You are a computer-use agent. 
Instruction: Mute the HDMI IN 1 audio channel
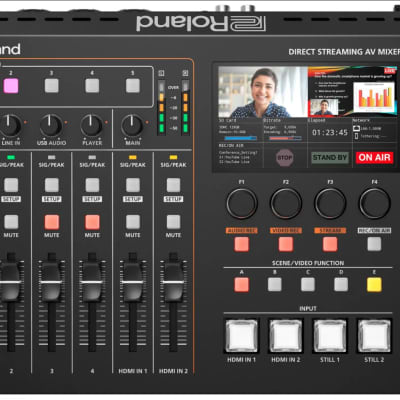[x=133, y=222]
